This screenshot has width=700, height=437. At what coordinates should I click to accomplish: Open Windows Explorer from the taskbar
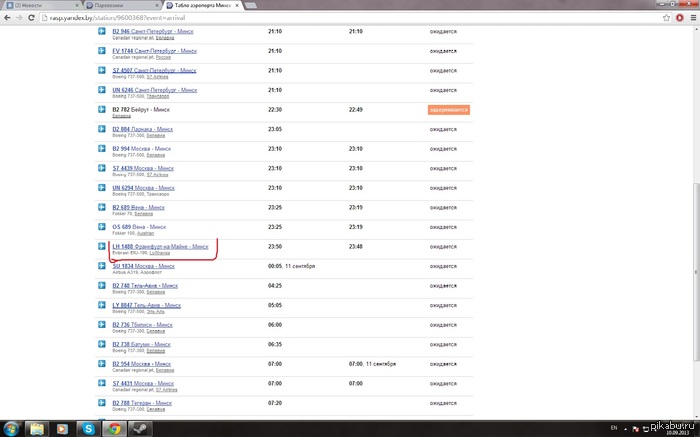pyautogui.click(x=37, y=429)
